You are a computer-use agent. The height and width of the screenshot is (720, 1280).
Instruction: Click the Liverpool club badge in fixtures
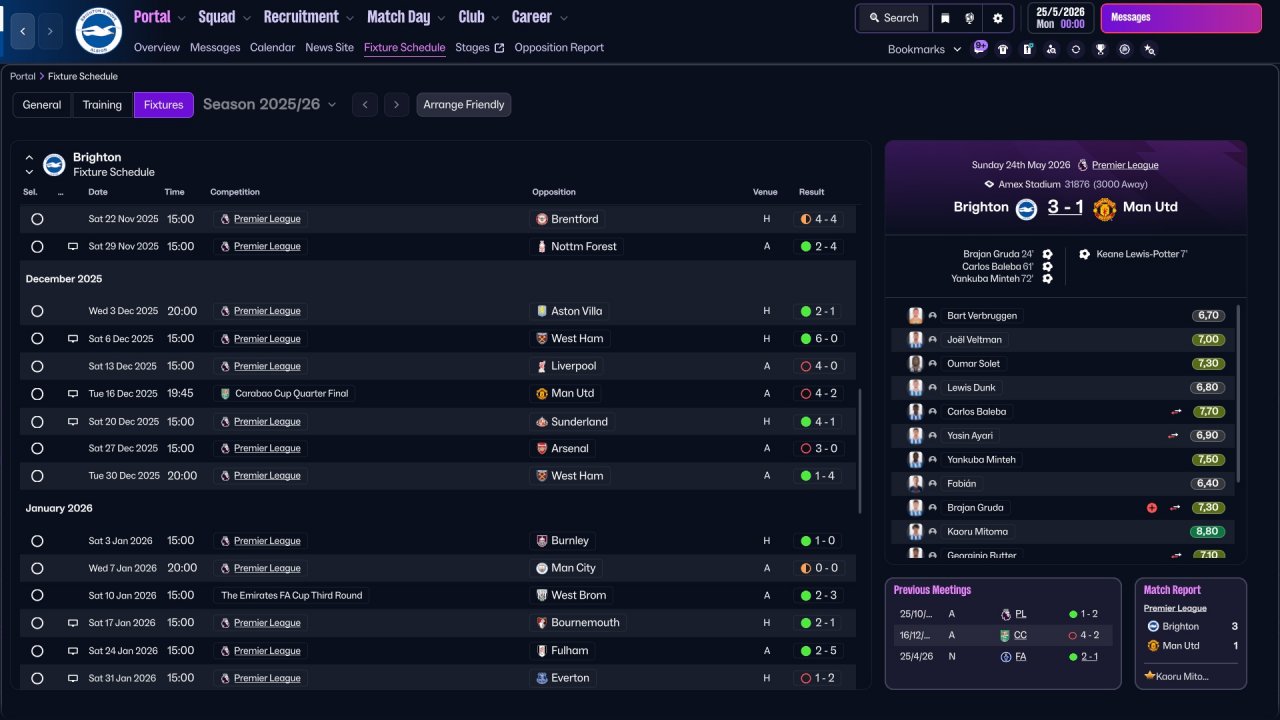pos(542,366)
